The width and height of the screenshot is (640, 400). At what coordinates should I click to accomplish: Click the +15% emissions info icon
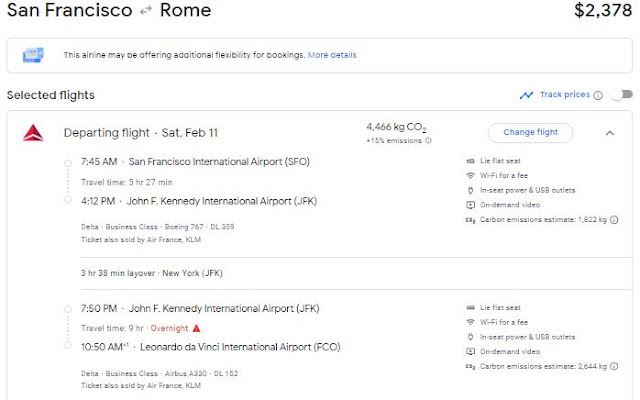(429, 140)
